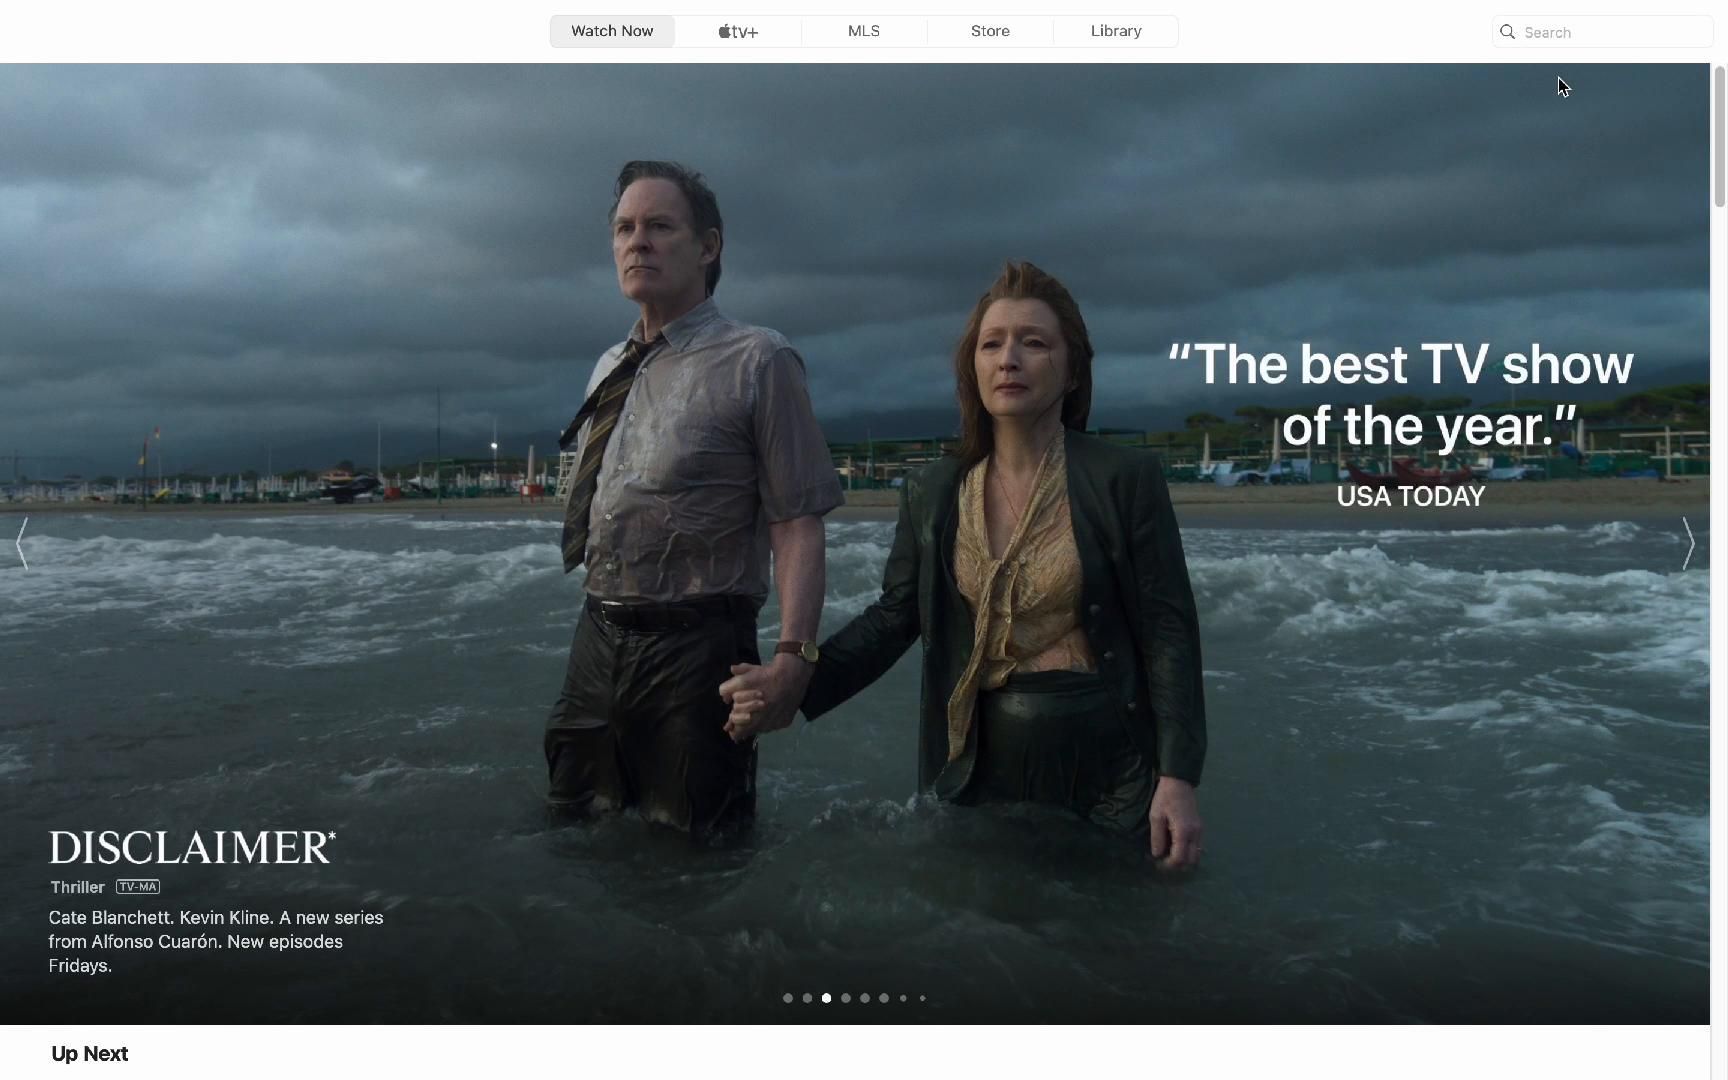Image resolution: width=1728 pixels, height=1080 pixels.
Task: Click the highlighted third carousel page dot
Action: tap(826, 998)
